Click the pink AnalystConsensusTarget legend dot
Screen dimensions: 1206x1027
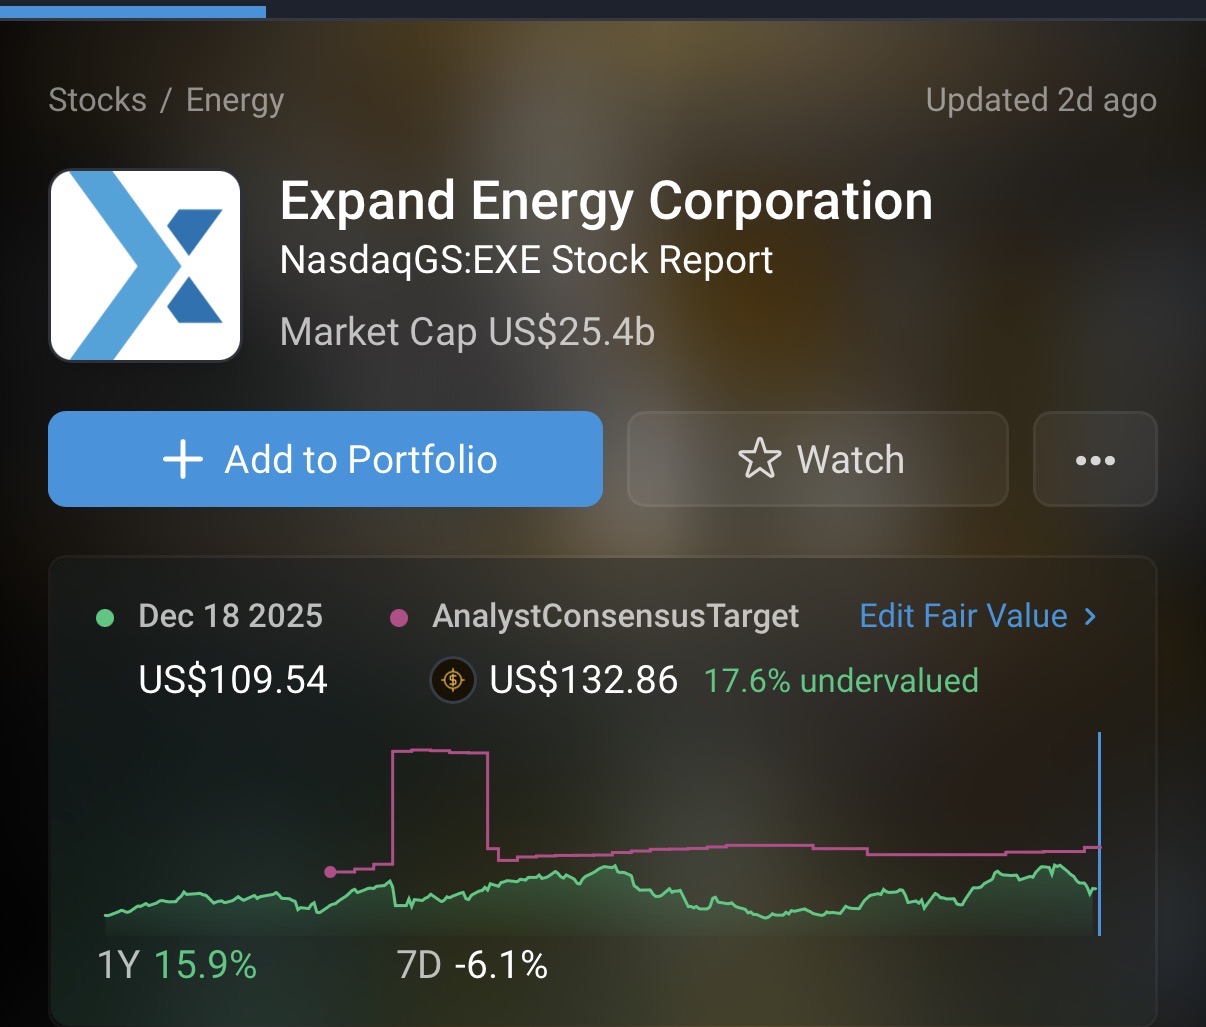pos(399,618)
